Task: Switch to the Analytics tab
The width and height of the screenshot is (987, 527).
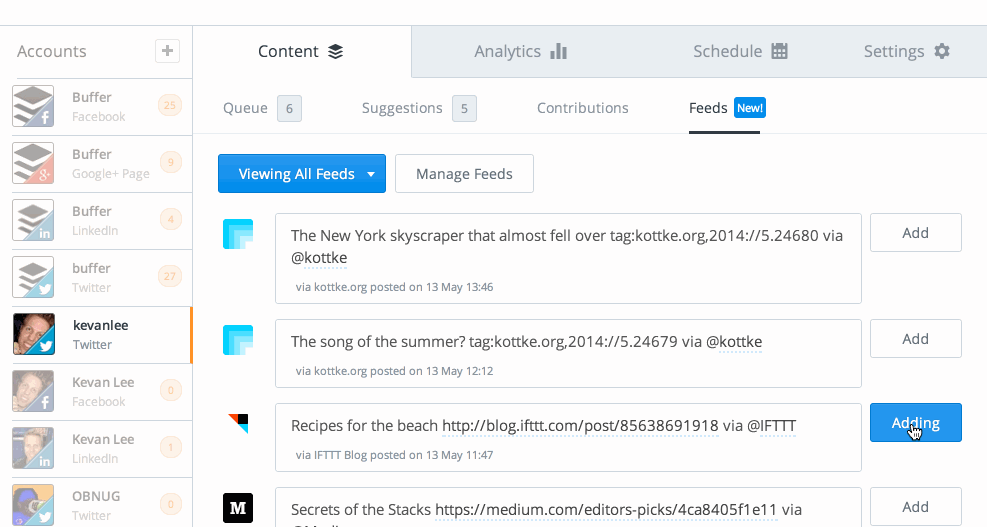Action: (520, 51)
